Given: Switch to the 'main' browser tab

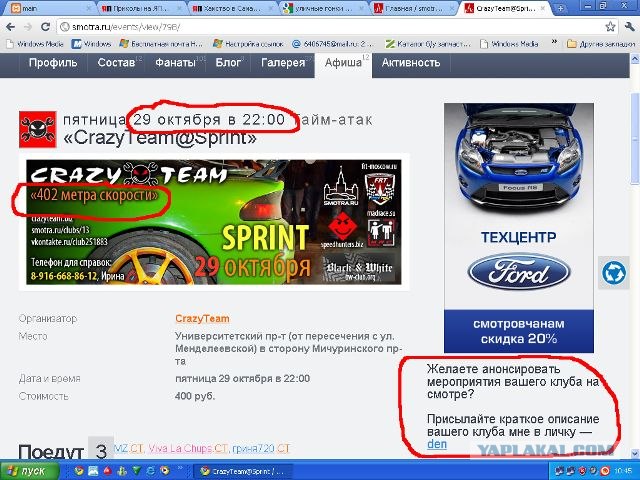Looking at the screenshot, I should 48,8.
